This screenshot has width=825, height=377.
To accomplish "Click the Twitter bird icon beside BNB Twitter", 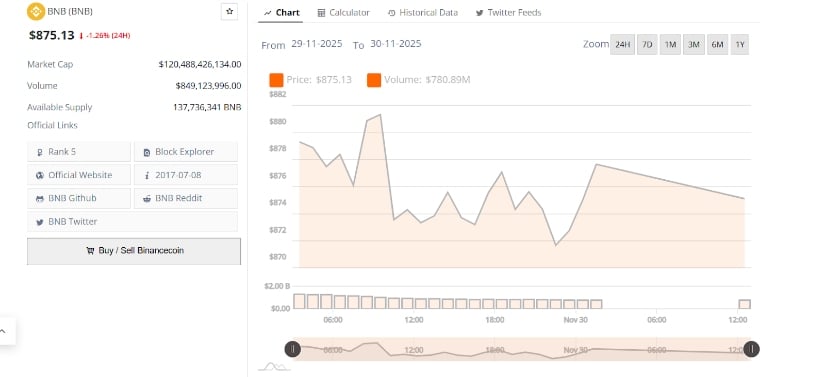I will coord(39,222).
